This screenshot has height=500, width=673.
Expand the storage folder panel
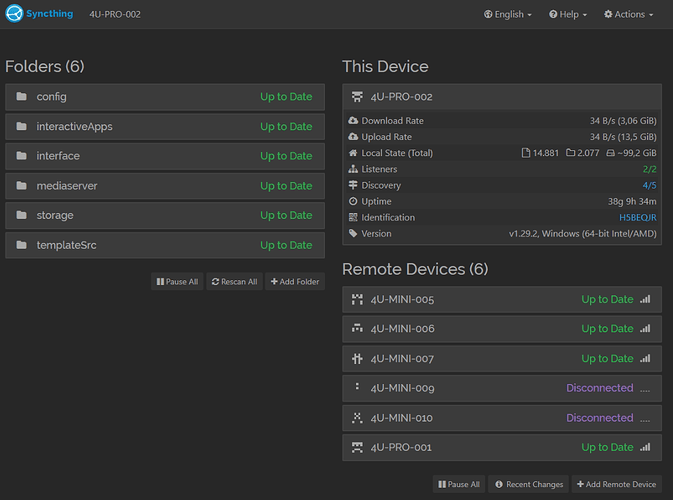(165, 215)
